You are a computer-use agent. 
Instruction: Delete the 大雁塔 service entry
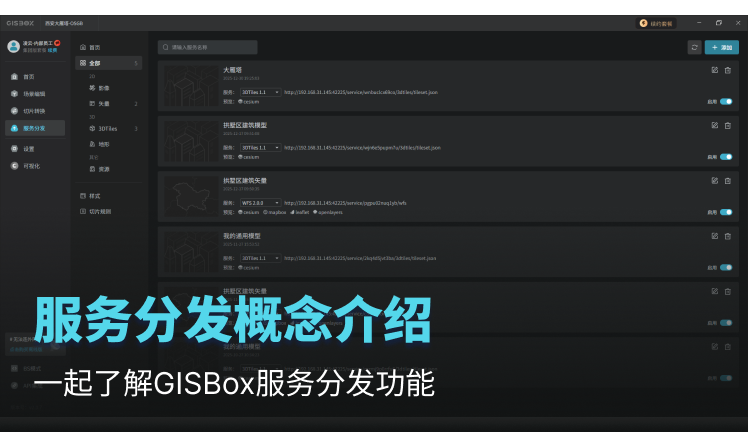728,70
